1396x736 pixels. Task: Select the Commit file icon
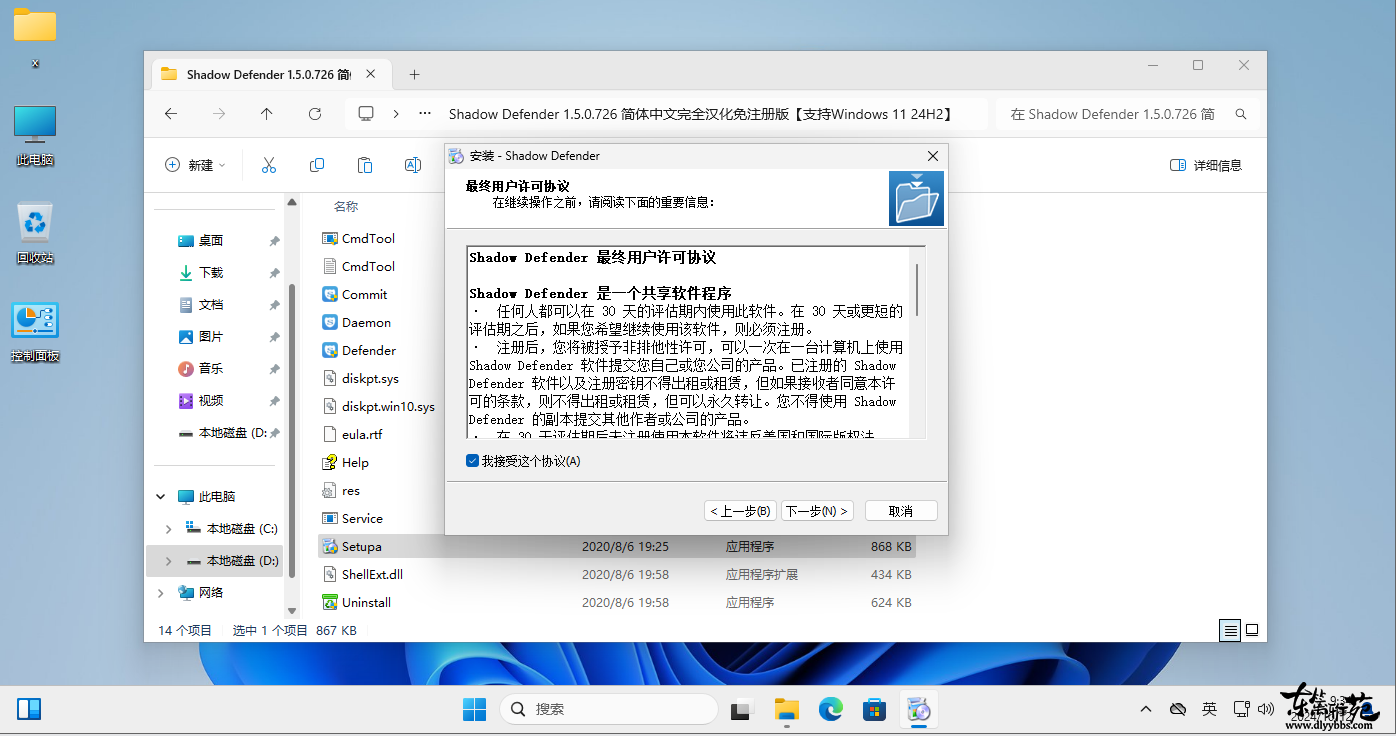[x=330, y=294]
